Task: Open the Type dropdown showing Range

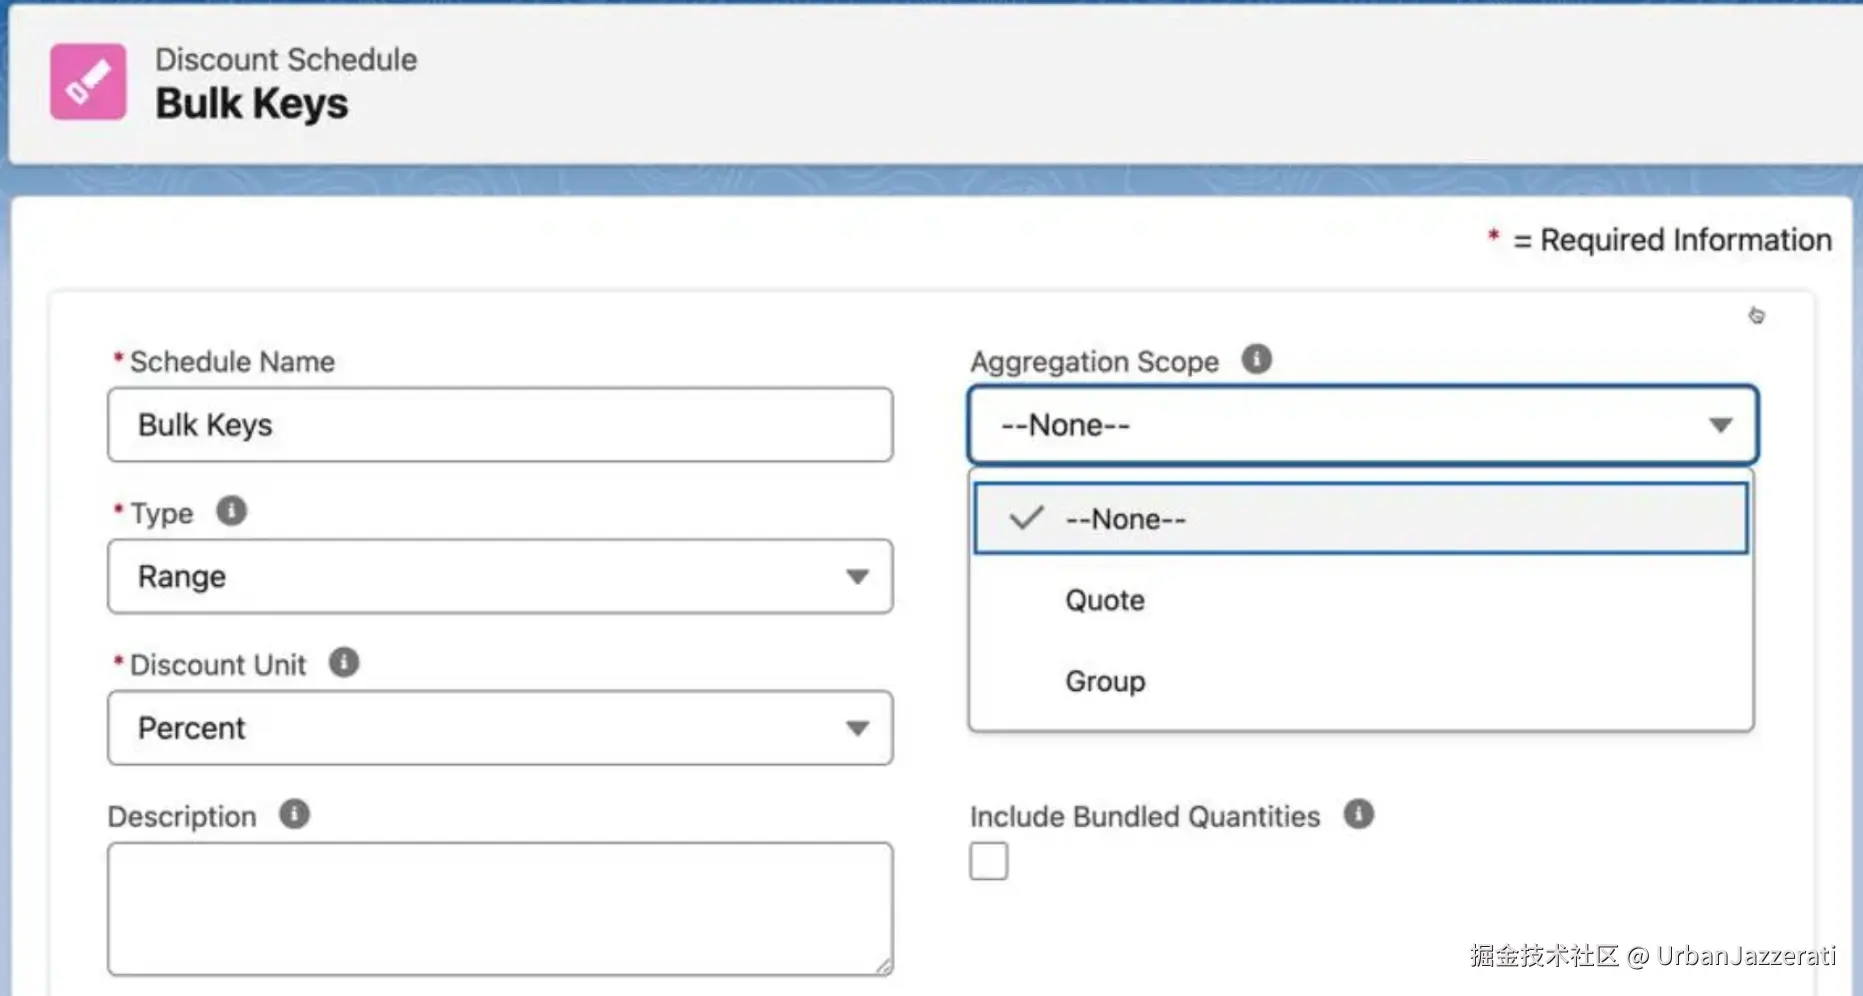Action: pos(500,577)
